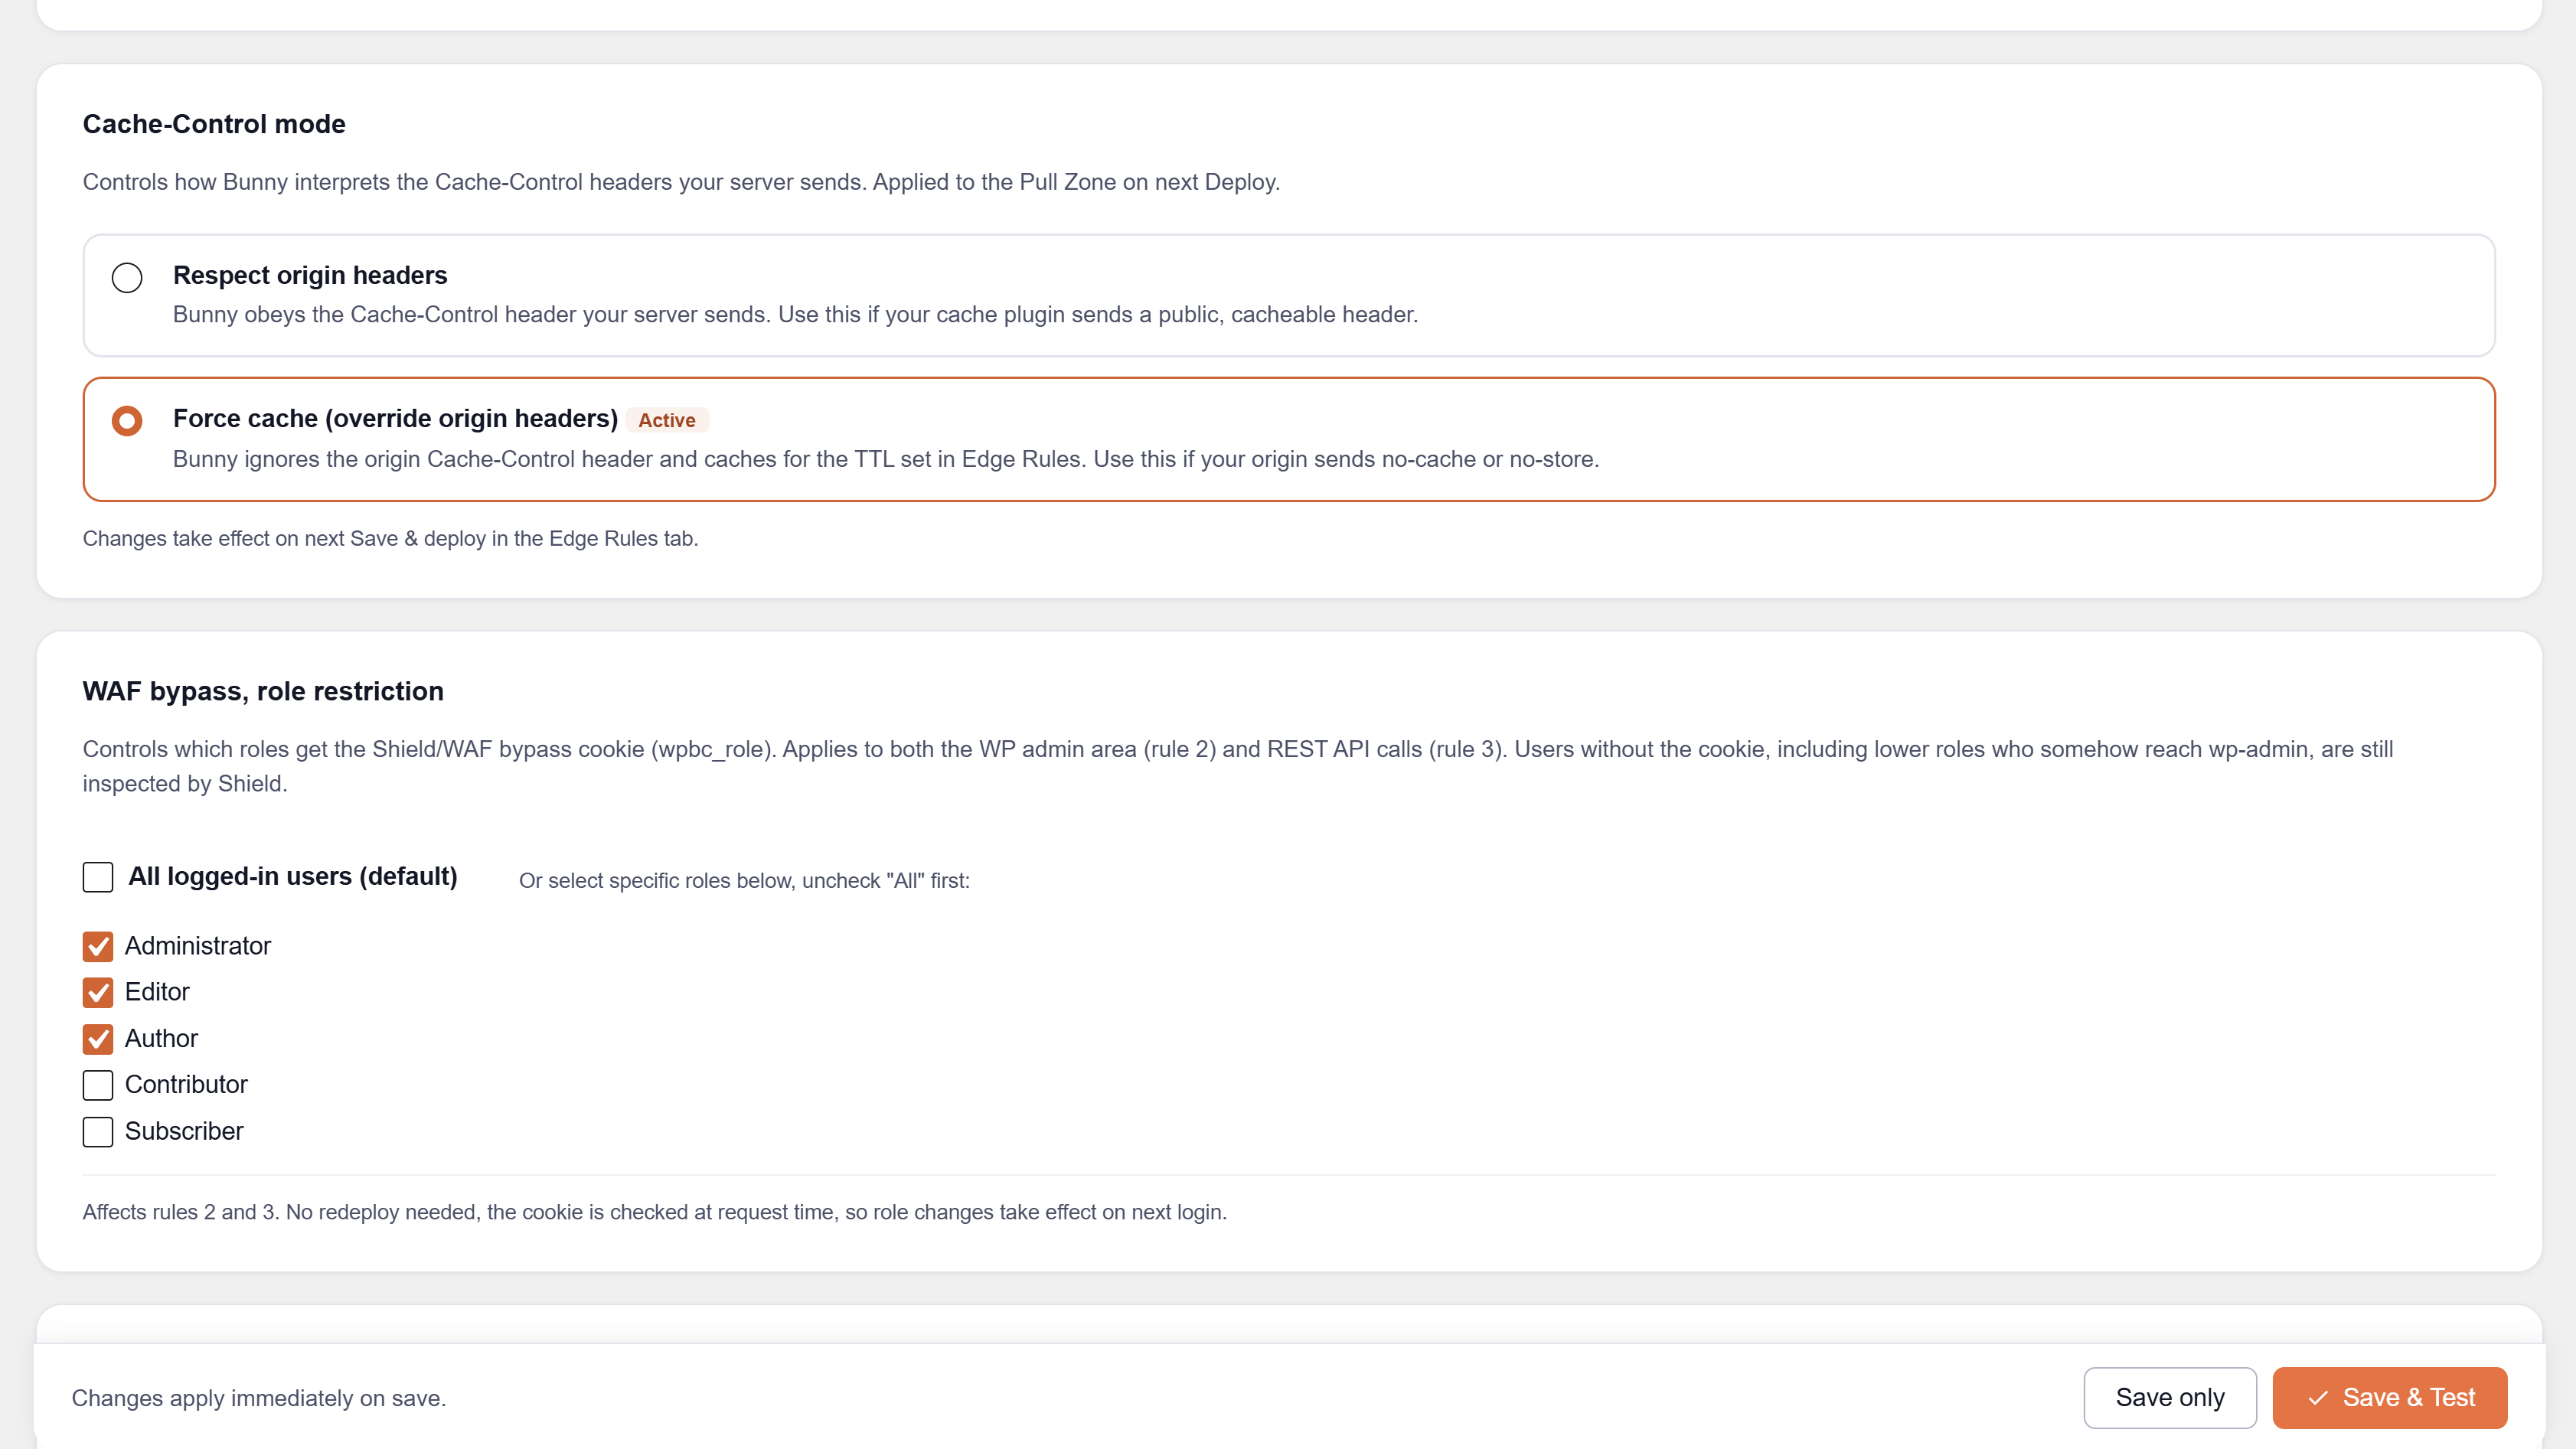2576x1449 pixels.
Task: Enable the Contributor role checkbox
Action: tap(98, 1085)
